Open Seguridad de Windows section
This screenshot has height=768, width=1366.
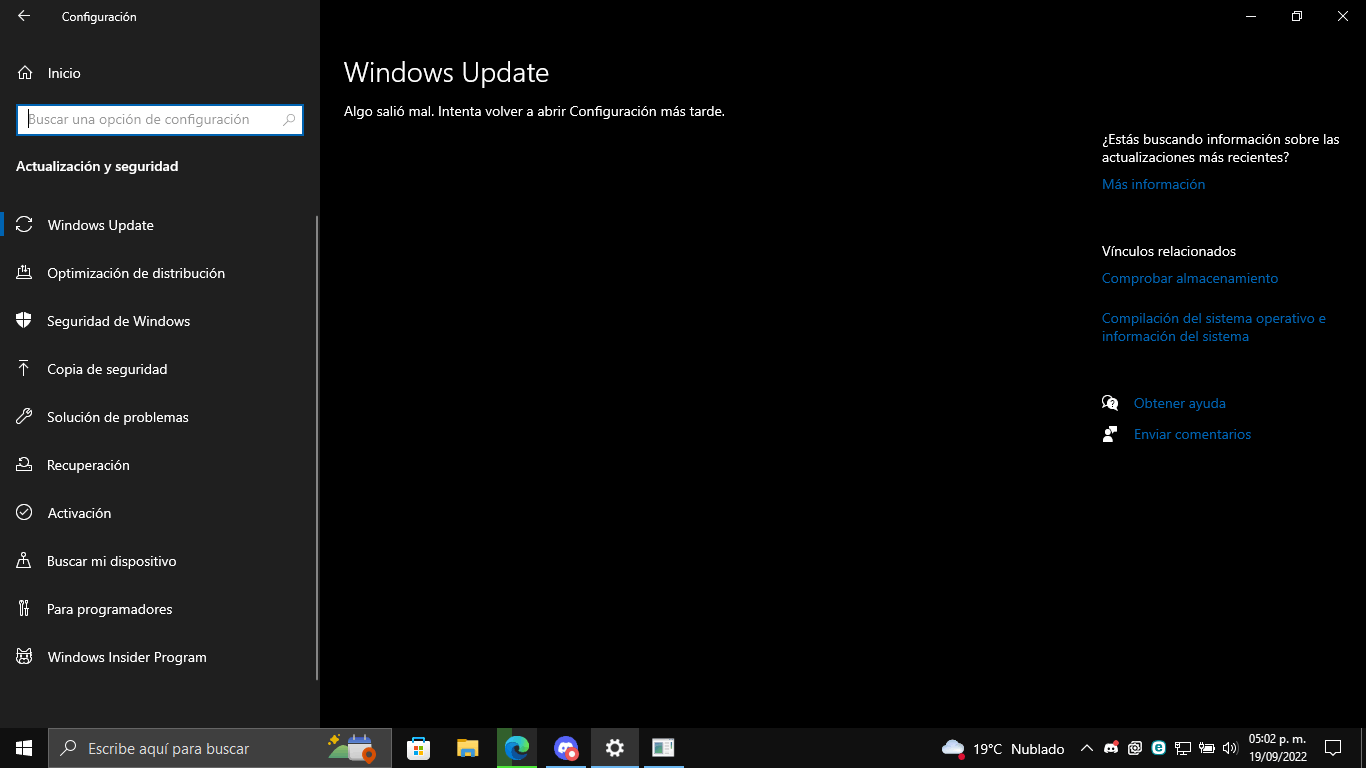pyautogui.click(x=160, y=321)
